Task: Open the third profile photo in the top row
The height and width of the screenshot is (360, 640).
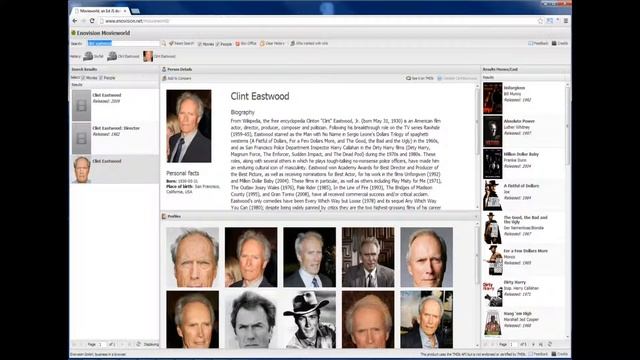Action: tap(309, 257)
